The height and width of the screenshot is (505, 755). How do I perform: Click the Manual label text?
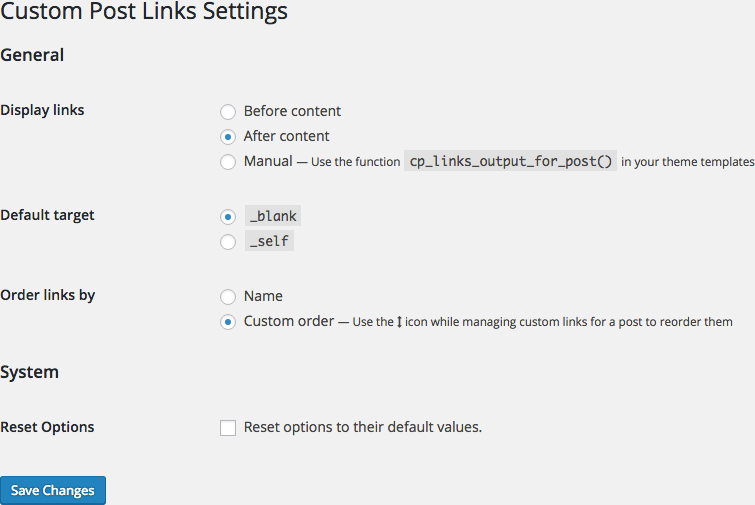coord(268,161)
